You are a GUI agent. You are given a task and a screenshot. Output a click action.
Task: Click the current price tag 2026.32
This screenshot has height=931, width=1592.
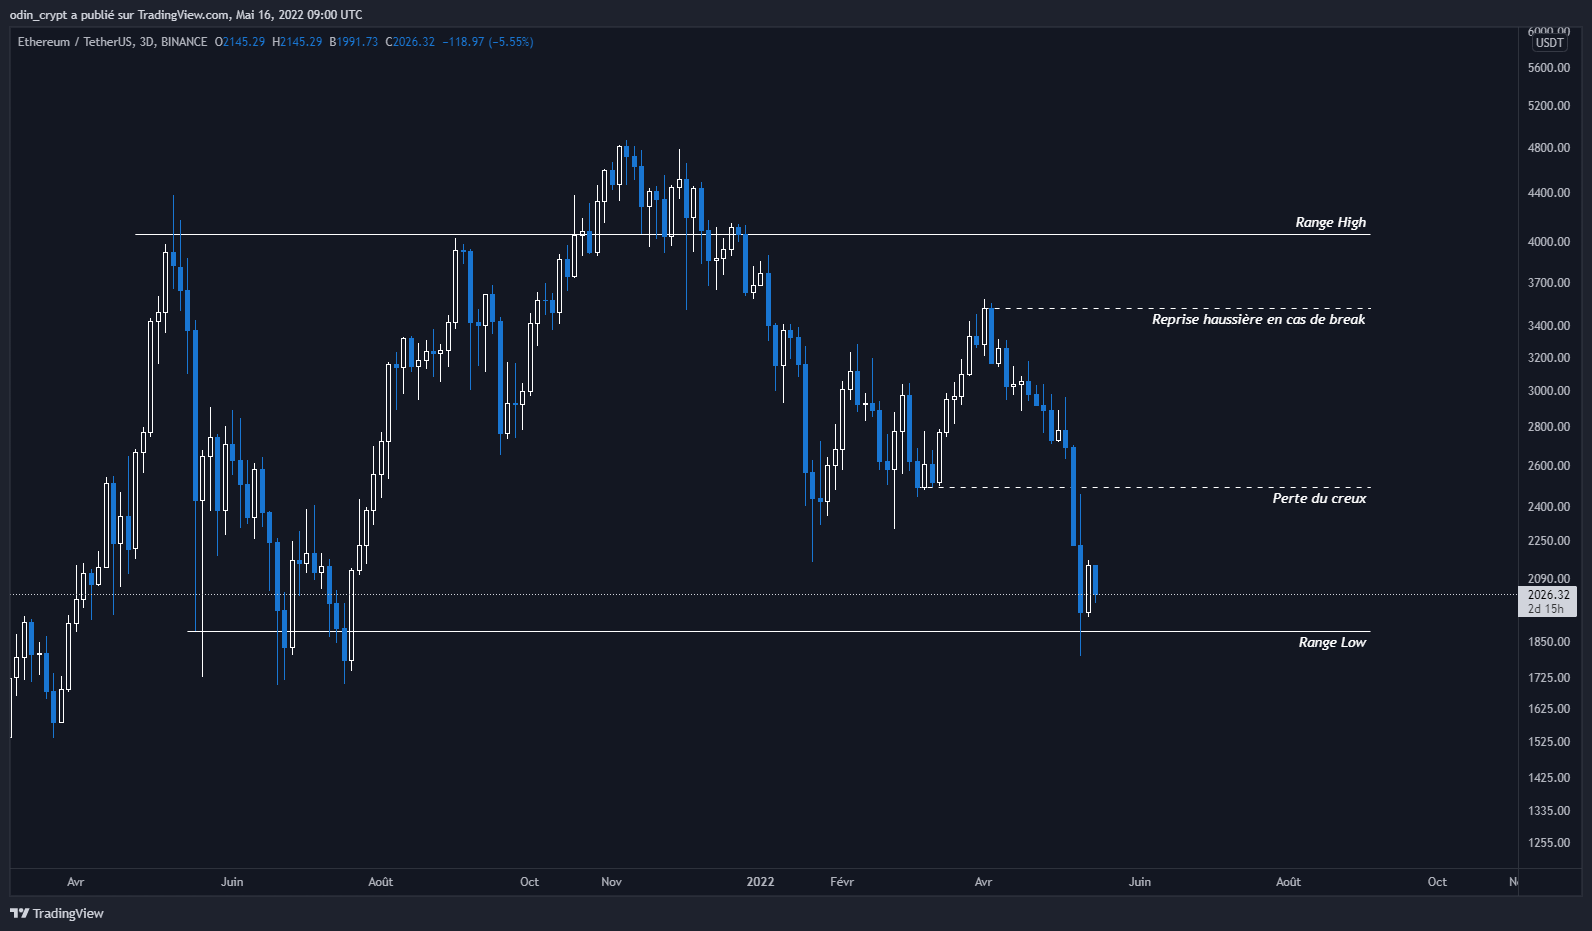1548,594
